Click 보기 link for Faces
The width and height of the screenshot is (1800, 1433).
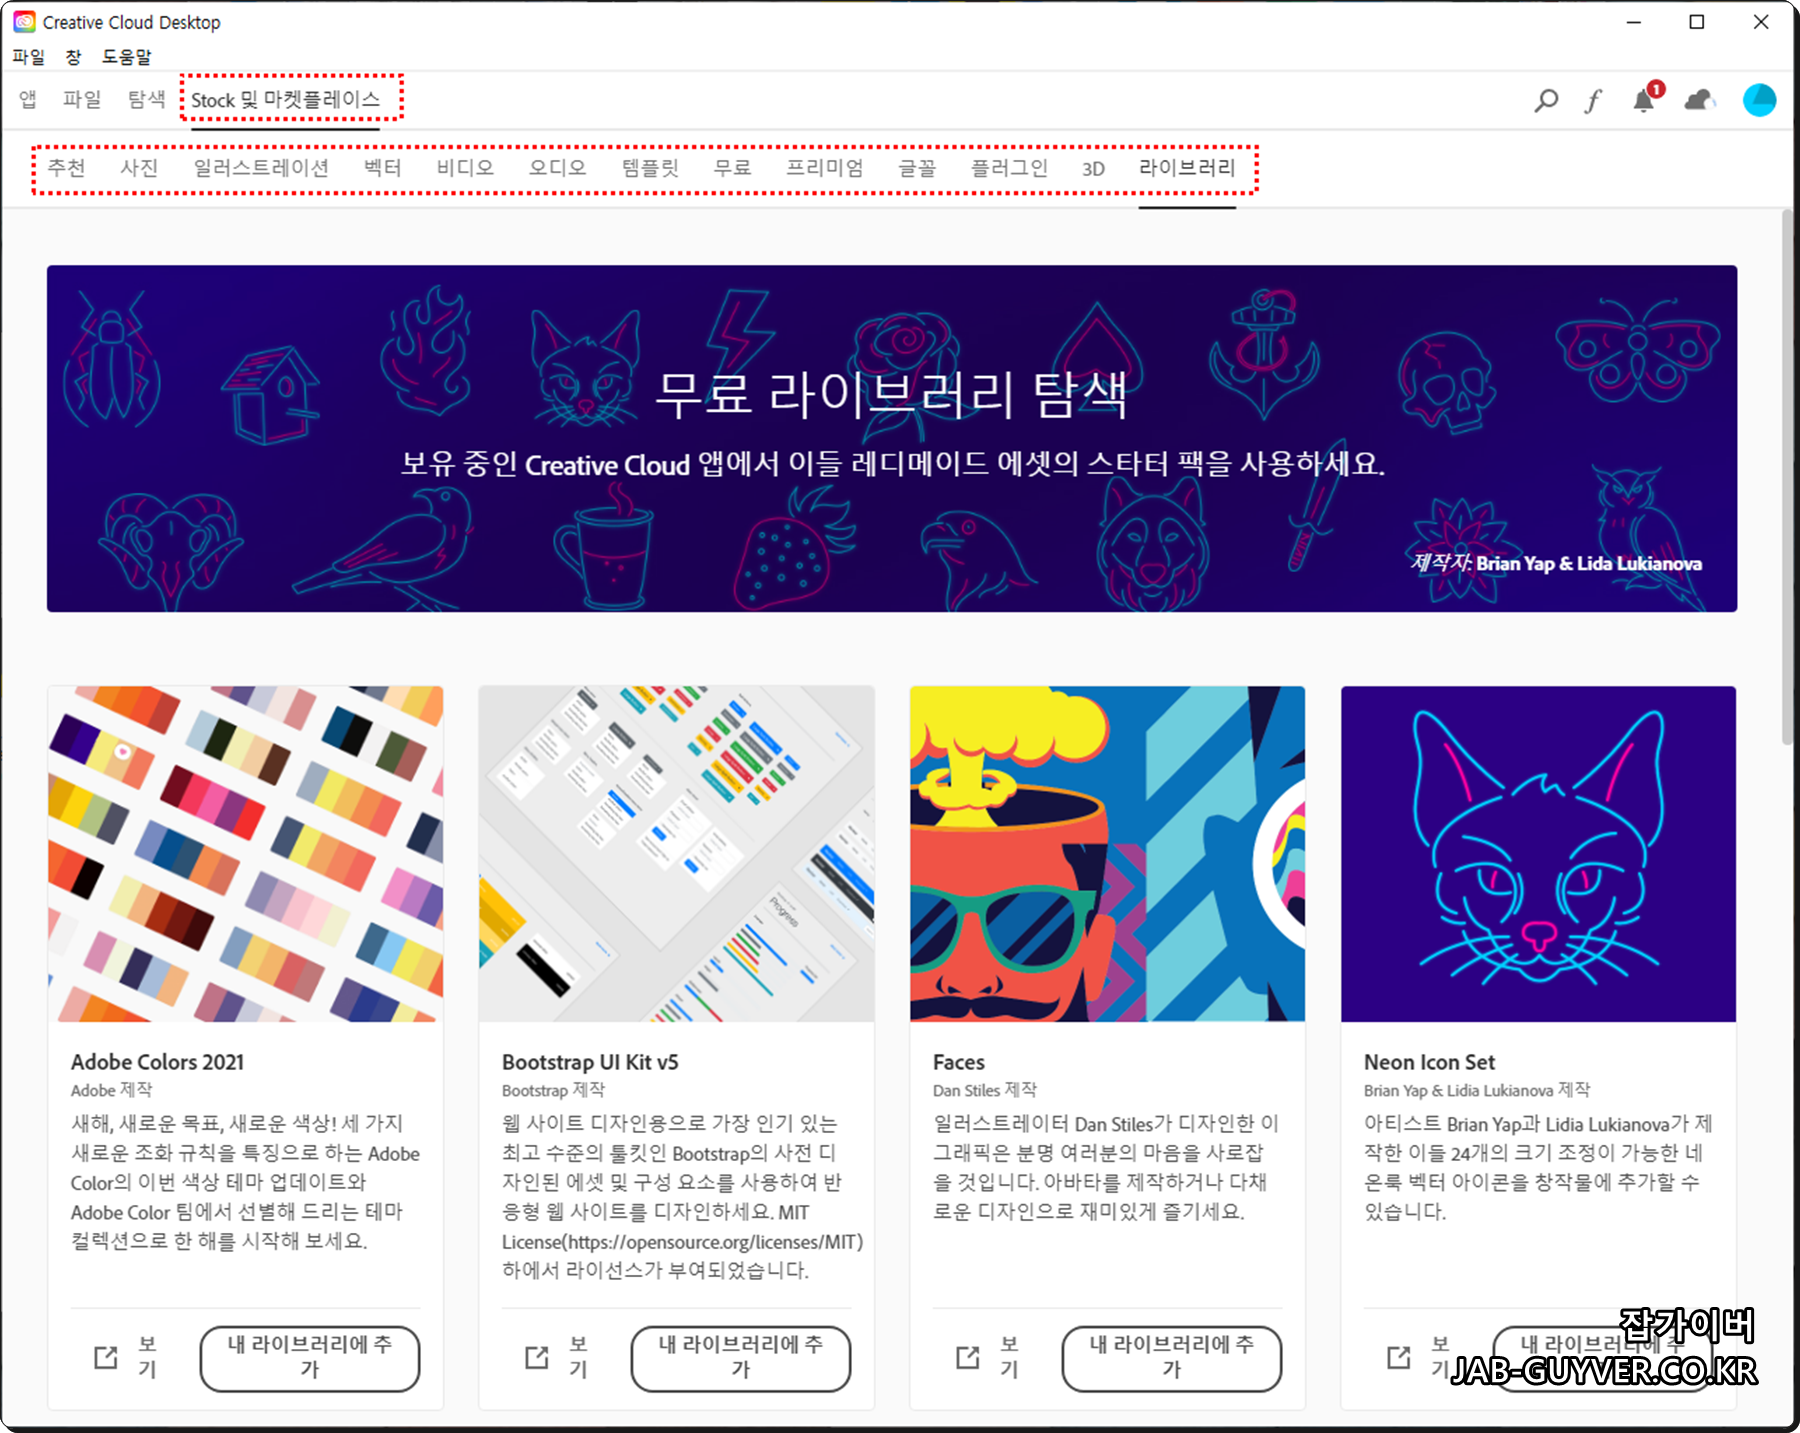coord(1009,1357)
